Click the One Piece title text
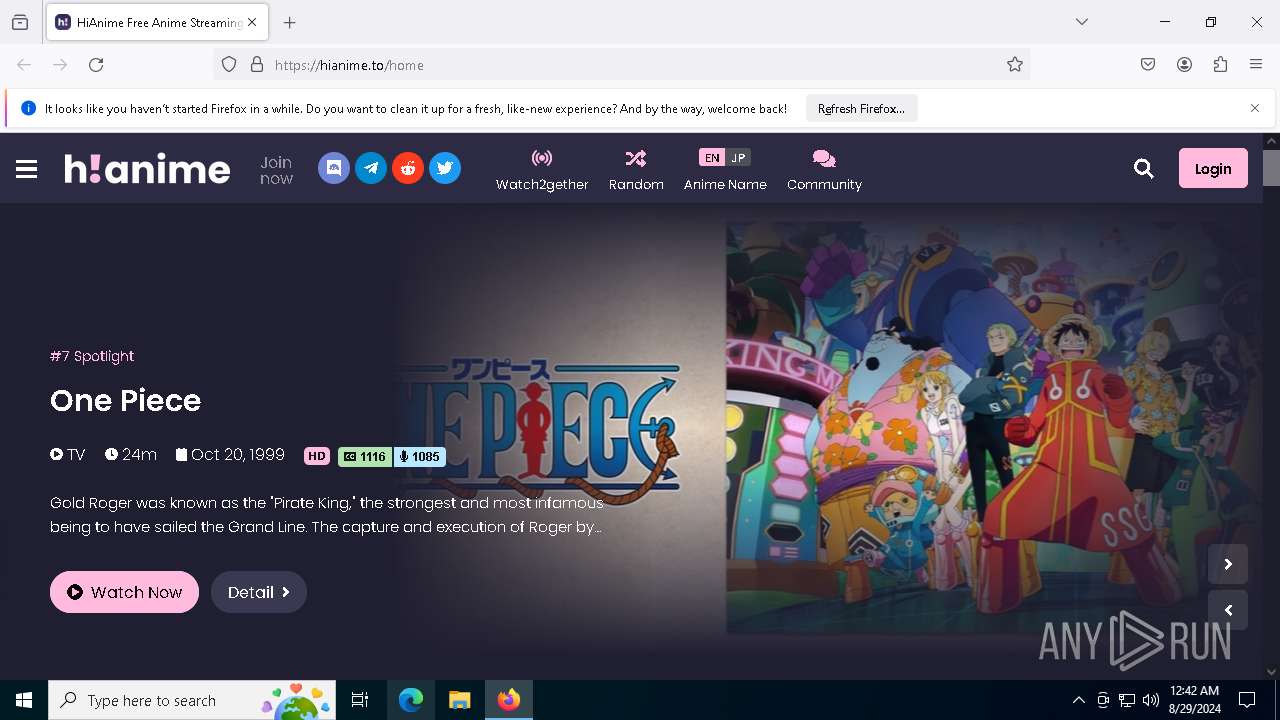The width and height of the screenshot is (1280, 720). [126, 400]
